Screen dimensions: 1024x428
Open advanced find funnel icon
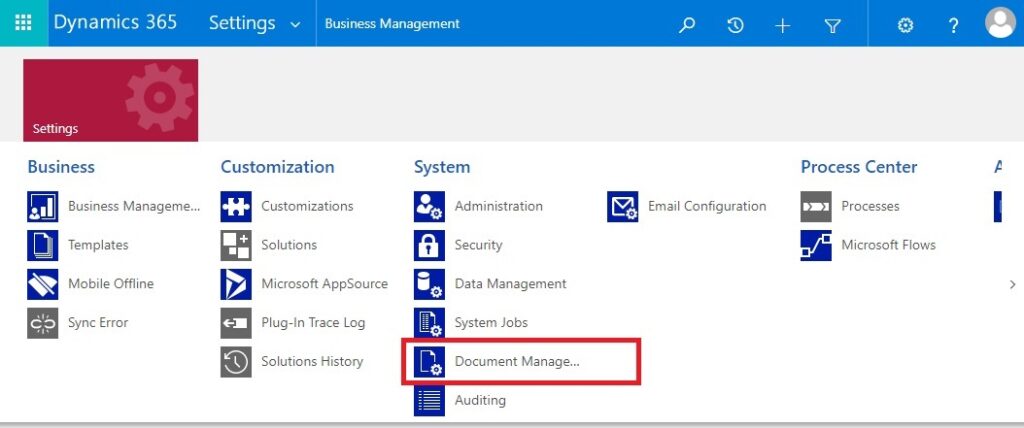coord(832,25)
